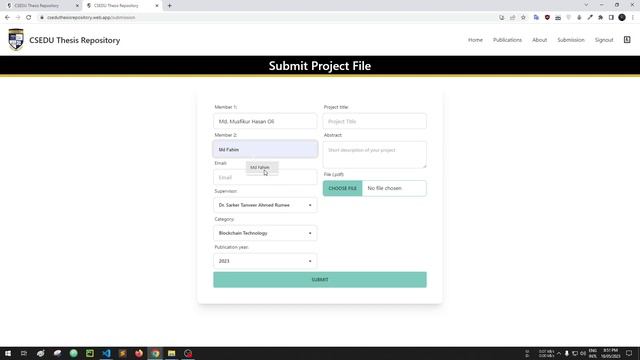Image resolution: width=640 pixels, height=360 pixels.
Task: Focus the Member 2 input field
Action: (265, 149)
